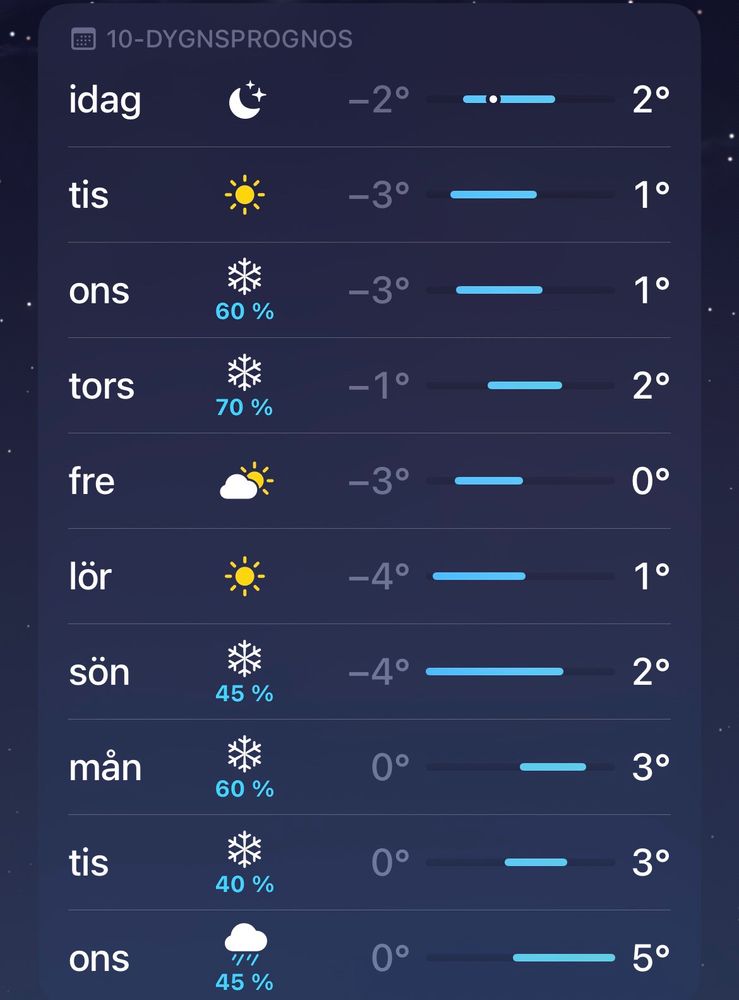The image size is (739, 1000).
Task: Select the tors day label
Action: pyautogui.click(x=101, y=386)
